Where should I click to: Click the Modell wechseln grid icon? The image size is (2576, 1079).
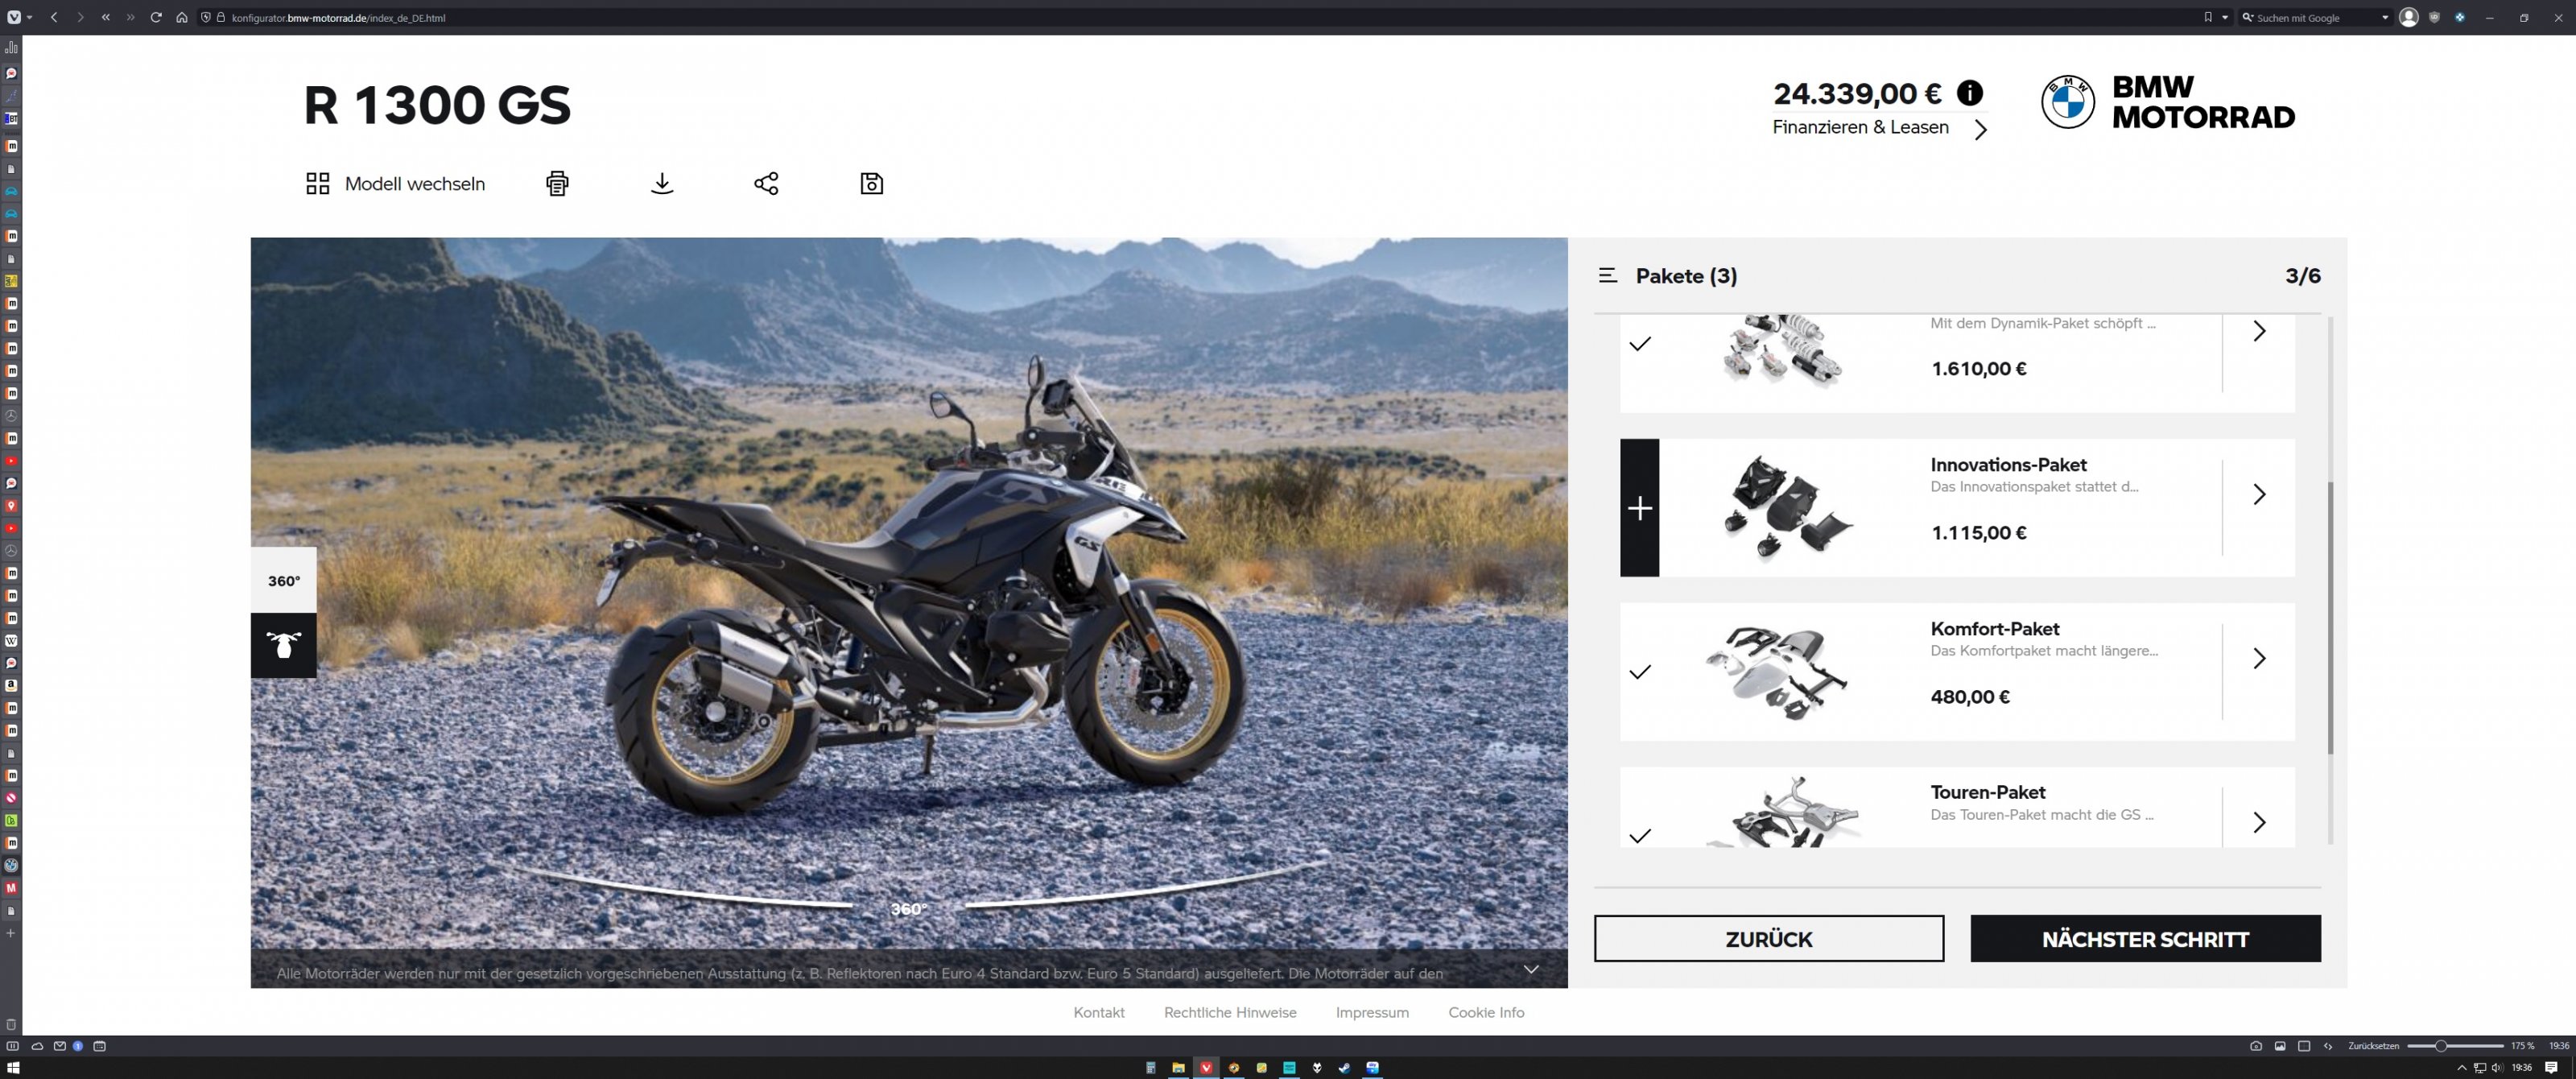coord(317,183)
